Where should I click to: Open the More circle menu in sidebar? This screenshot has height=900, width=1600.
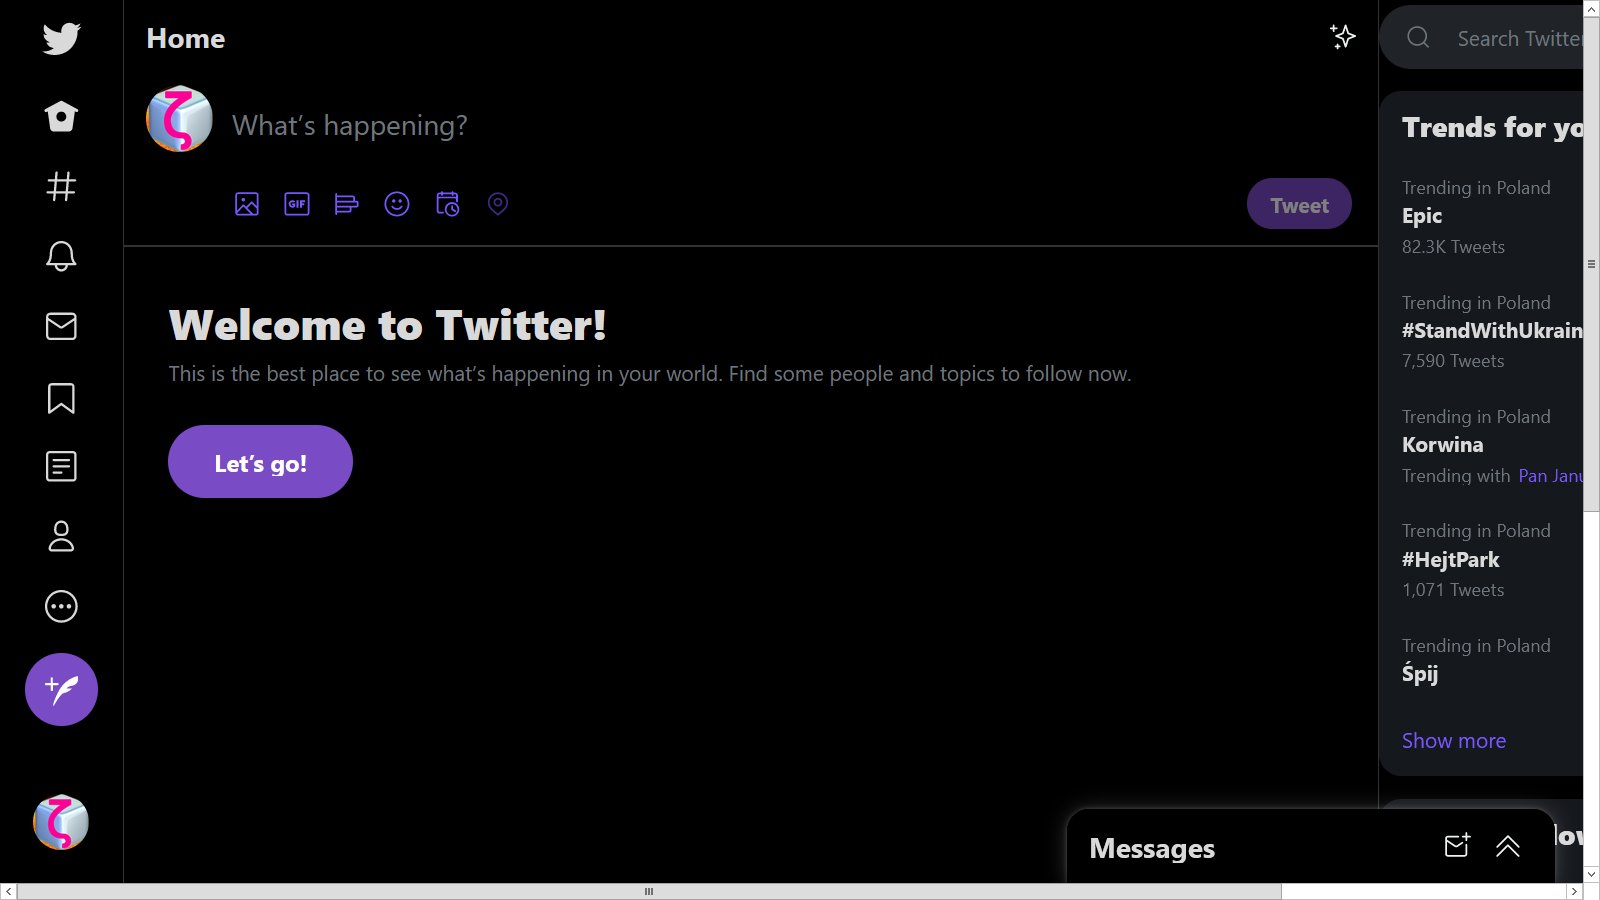click(x=61, y=606)
